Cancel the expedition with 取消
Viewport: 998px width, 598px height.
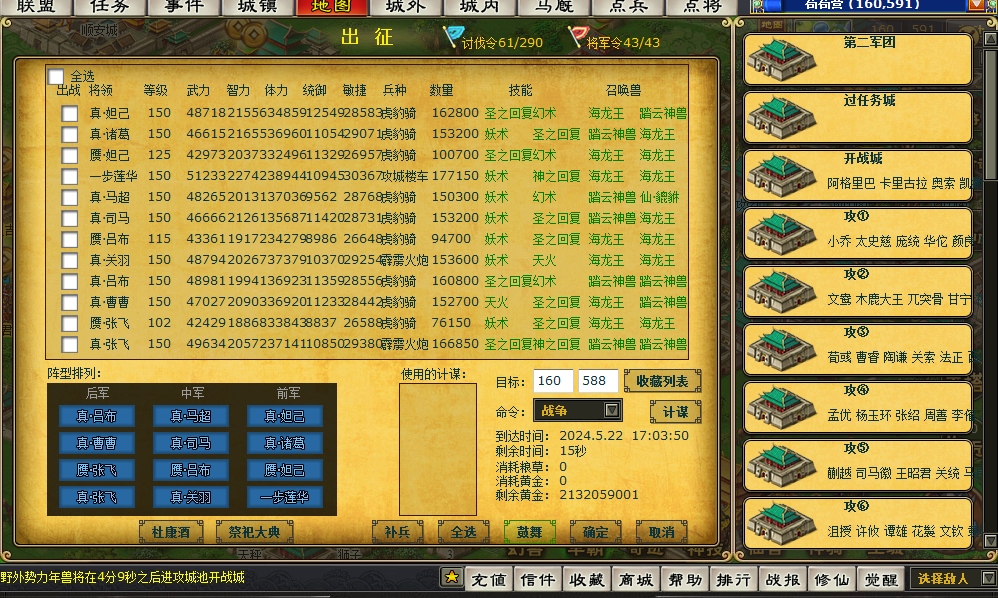[662, 532]
